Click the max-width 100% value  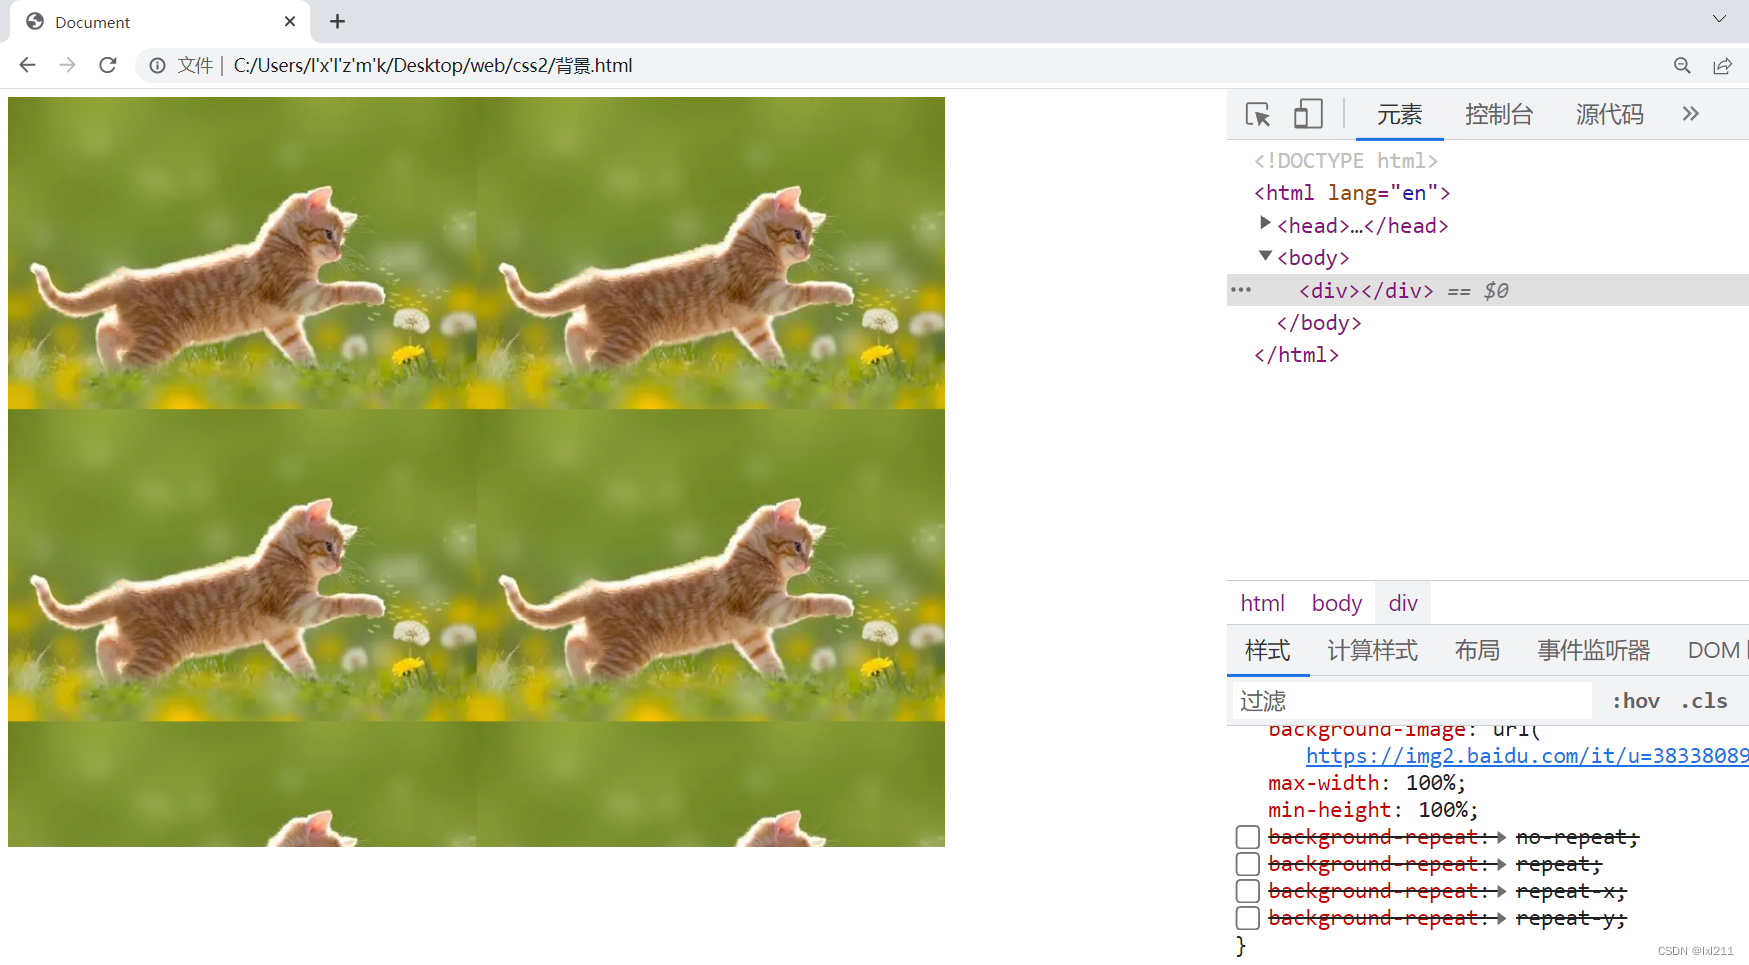click(1430, 783)
